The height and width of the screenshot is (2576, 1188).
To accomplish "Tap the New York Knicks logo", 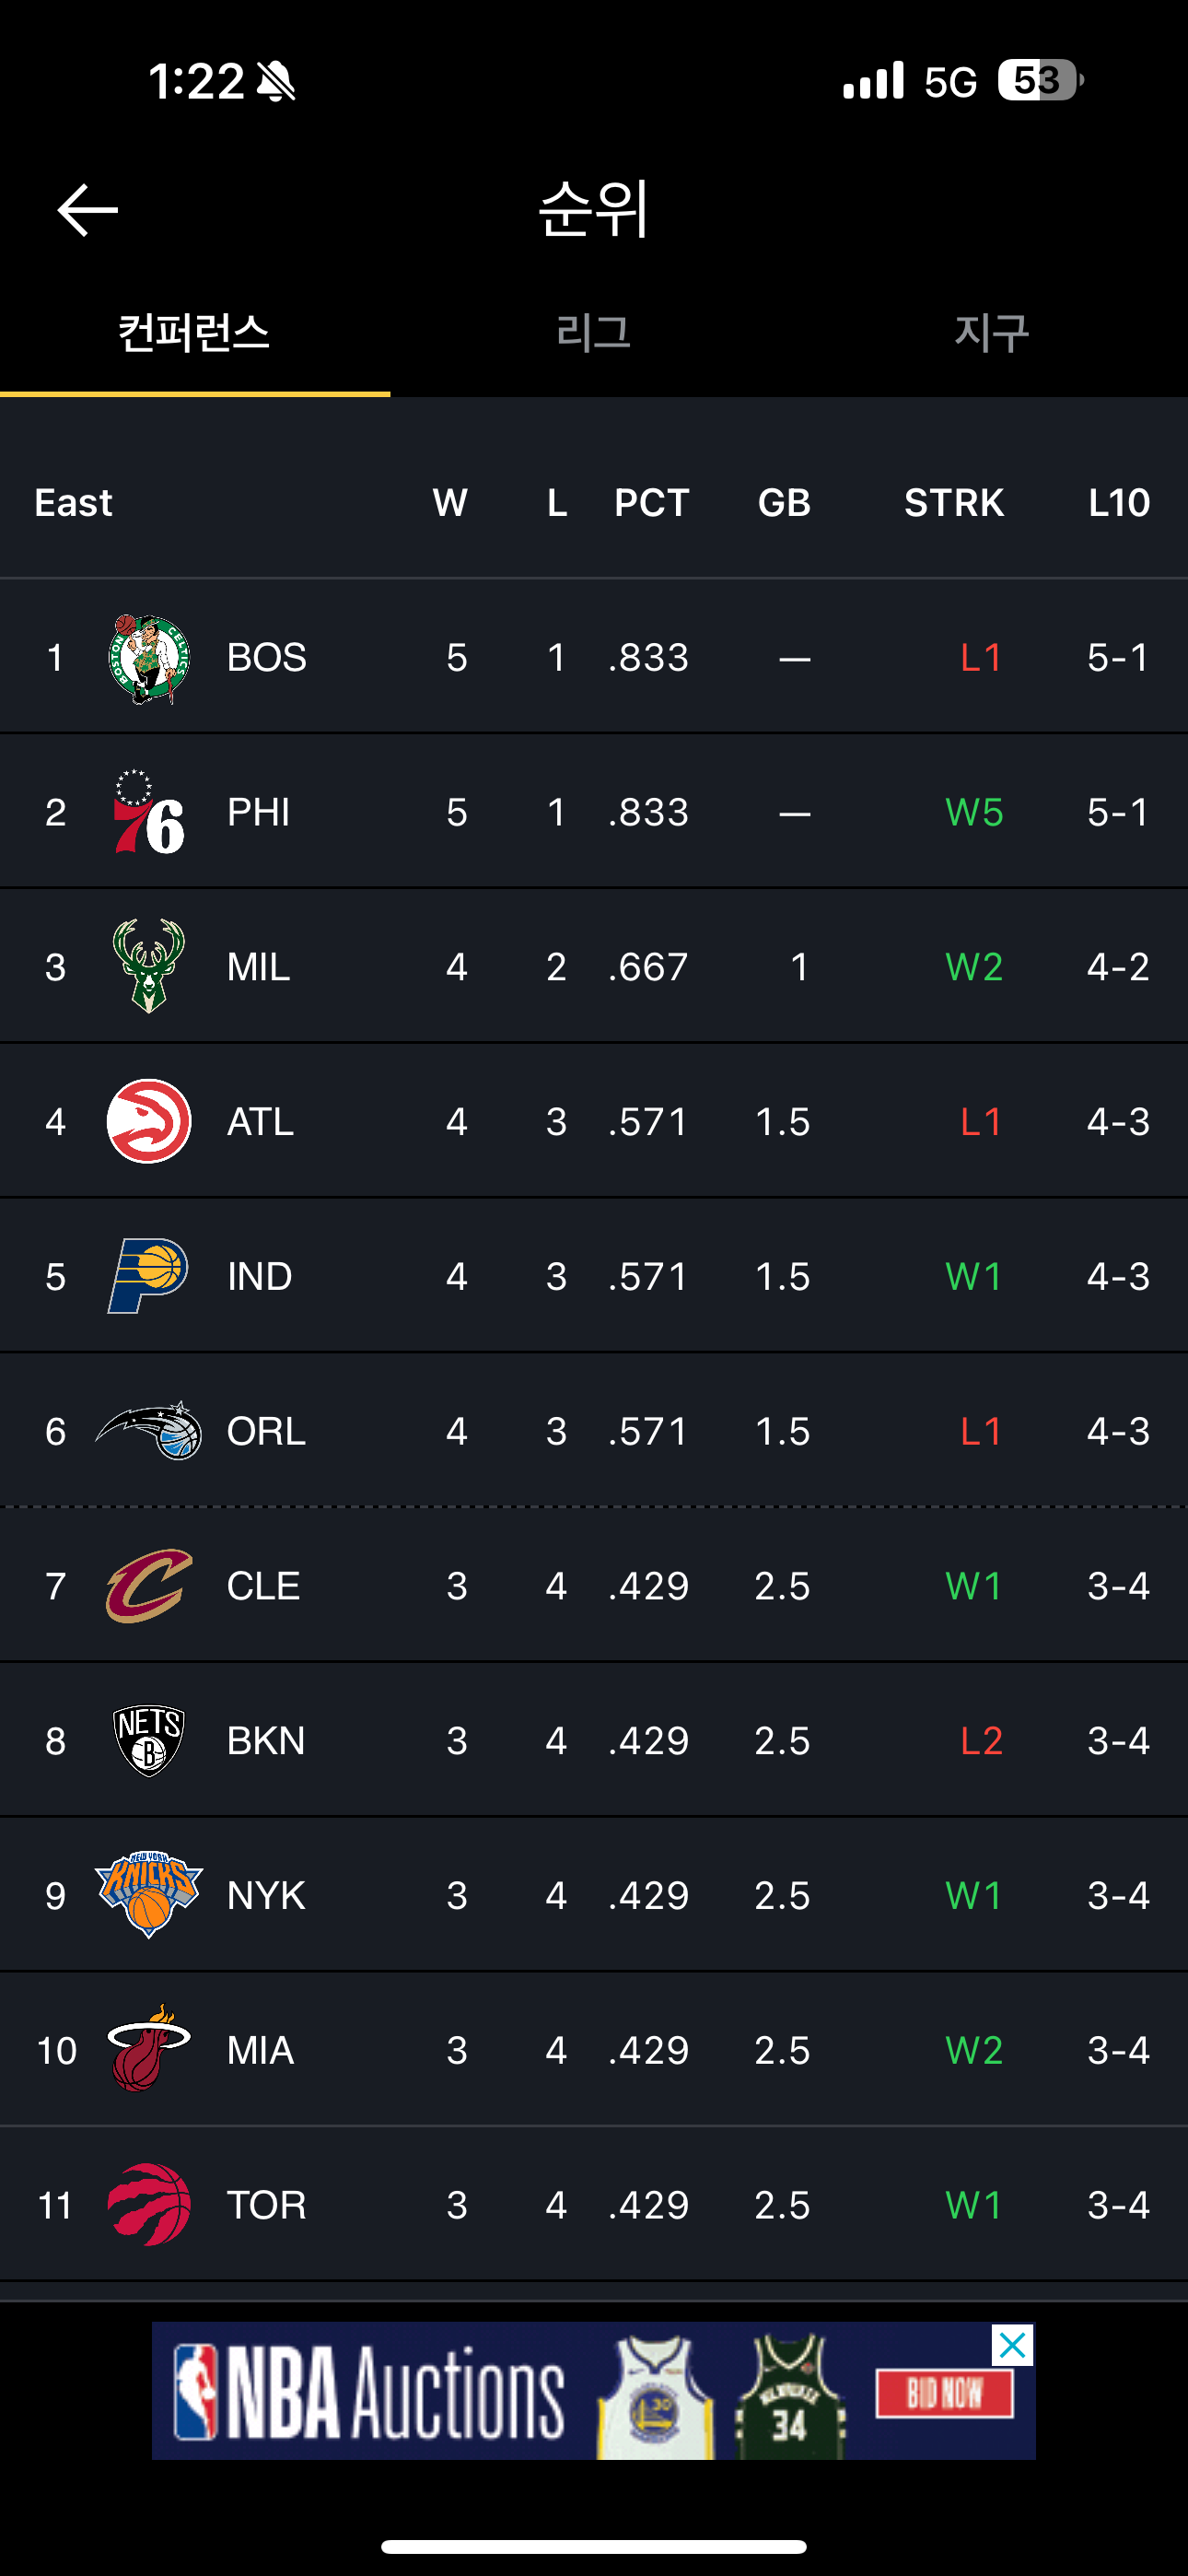I will tap(149, 1895).
